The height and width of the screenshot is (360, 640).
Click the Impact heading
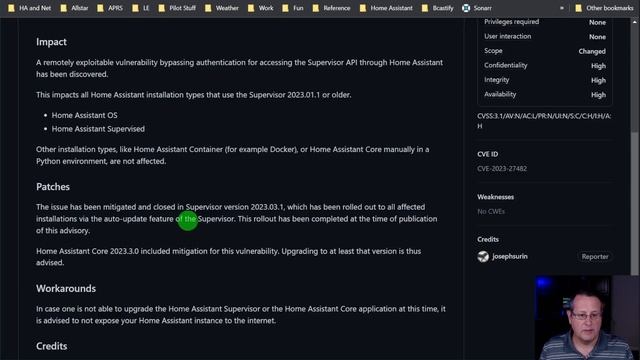pos(51,42)
